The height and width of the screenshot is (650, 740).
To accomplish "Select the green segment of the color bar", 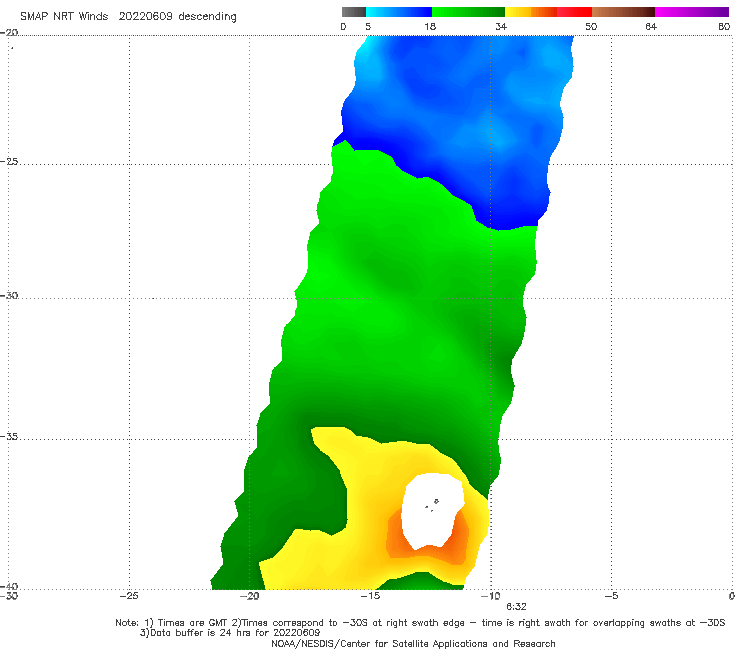I will (469, 12).
